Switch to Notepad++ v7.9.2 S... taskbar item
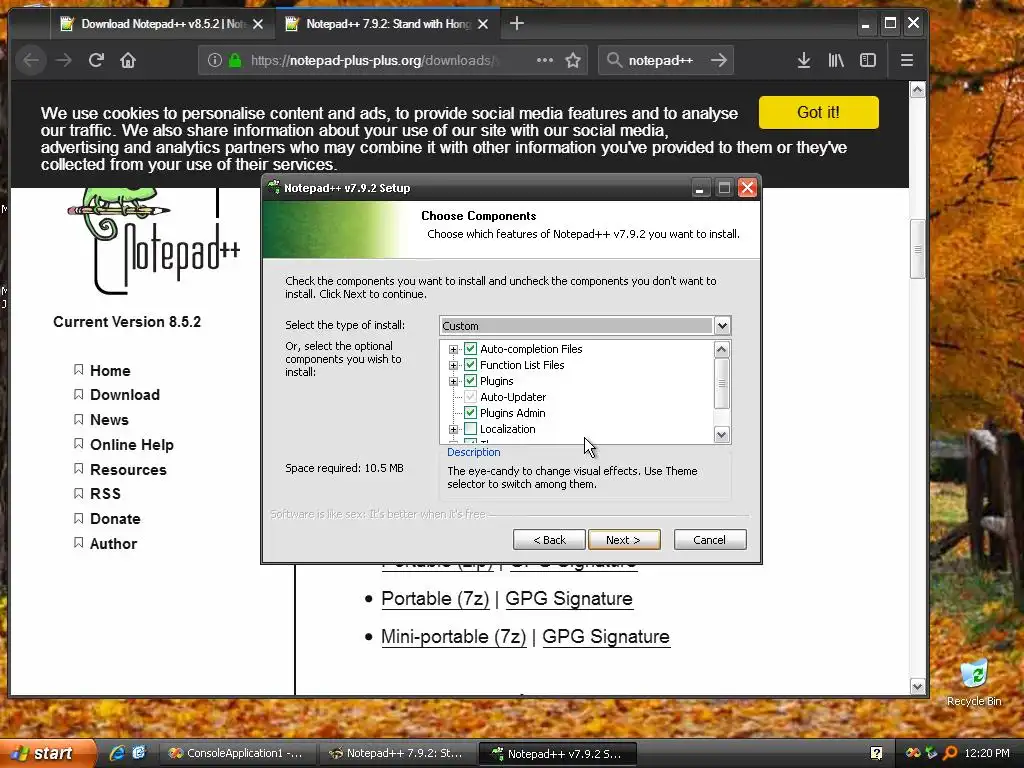1024x768 pixels. point(557,754)
